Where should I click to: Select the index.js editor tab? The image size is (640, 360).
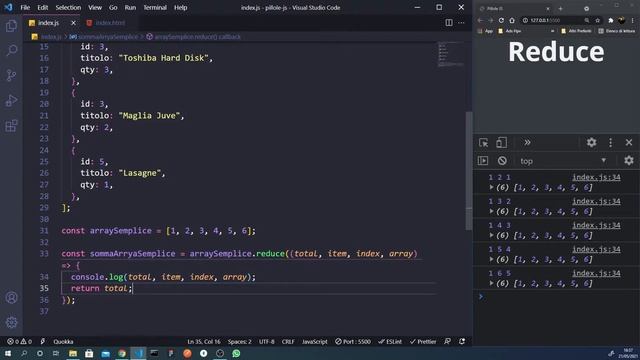(48, 23)
